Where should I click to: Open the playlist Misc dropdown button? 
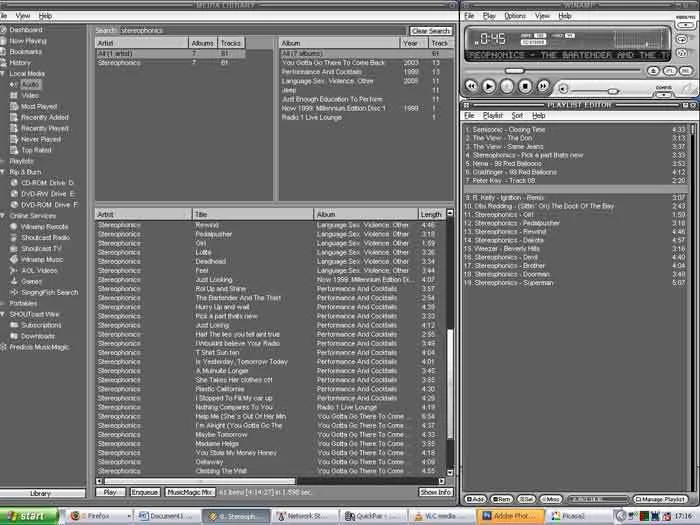point(551,499)
